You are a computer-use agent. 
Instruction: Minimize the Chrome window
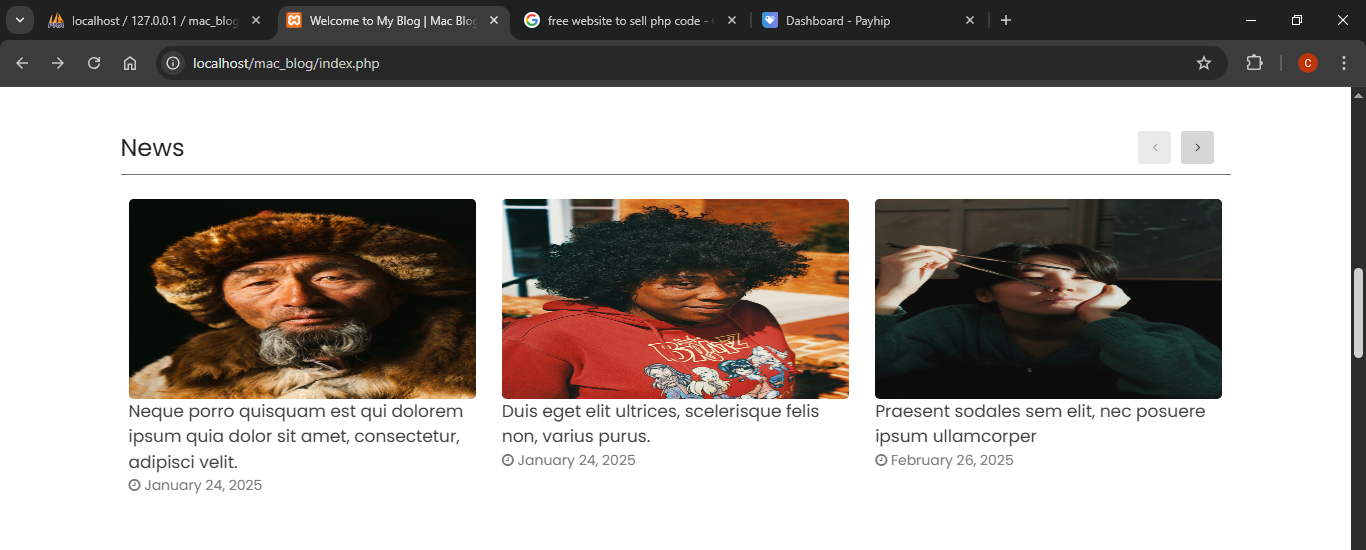tap(1251, 20)
